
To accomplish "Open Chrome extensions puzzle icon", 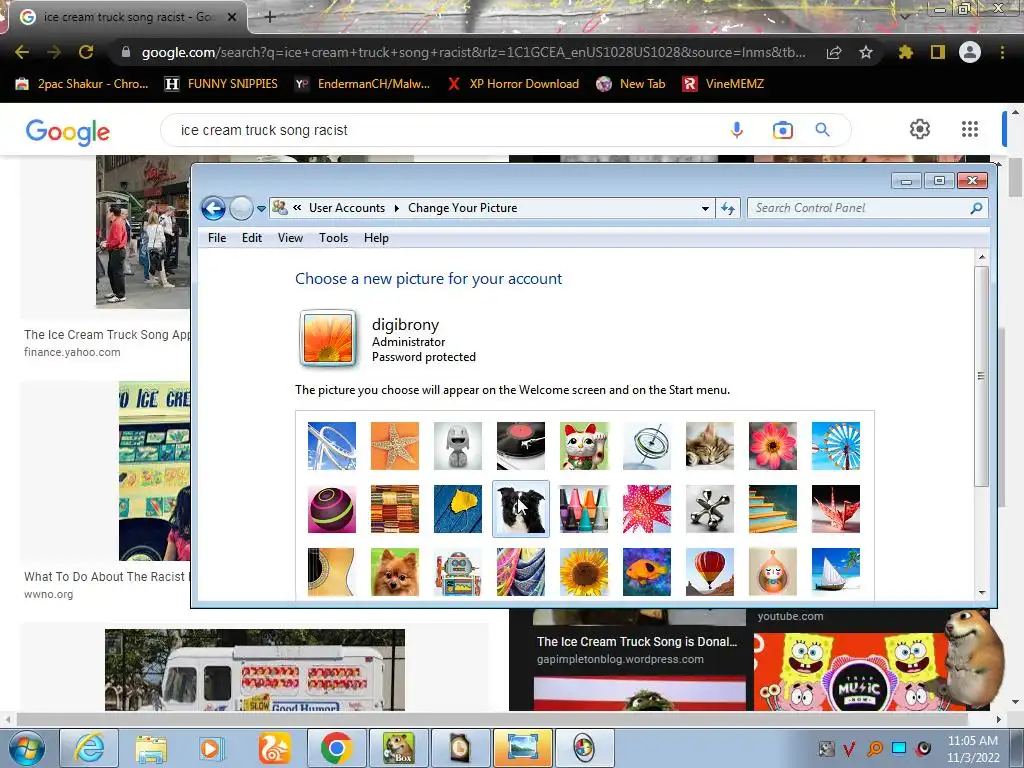I will click(x=905, y=52).
